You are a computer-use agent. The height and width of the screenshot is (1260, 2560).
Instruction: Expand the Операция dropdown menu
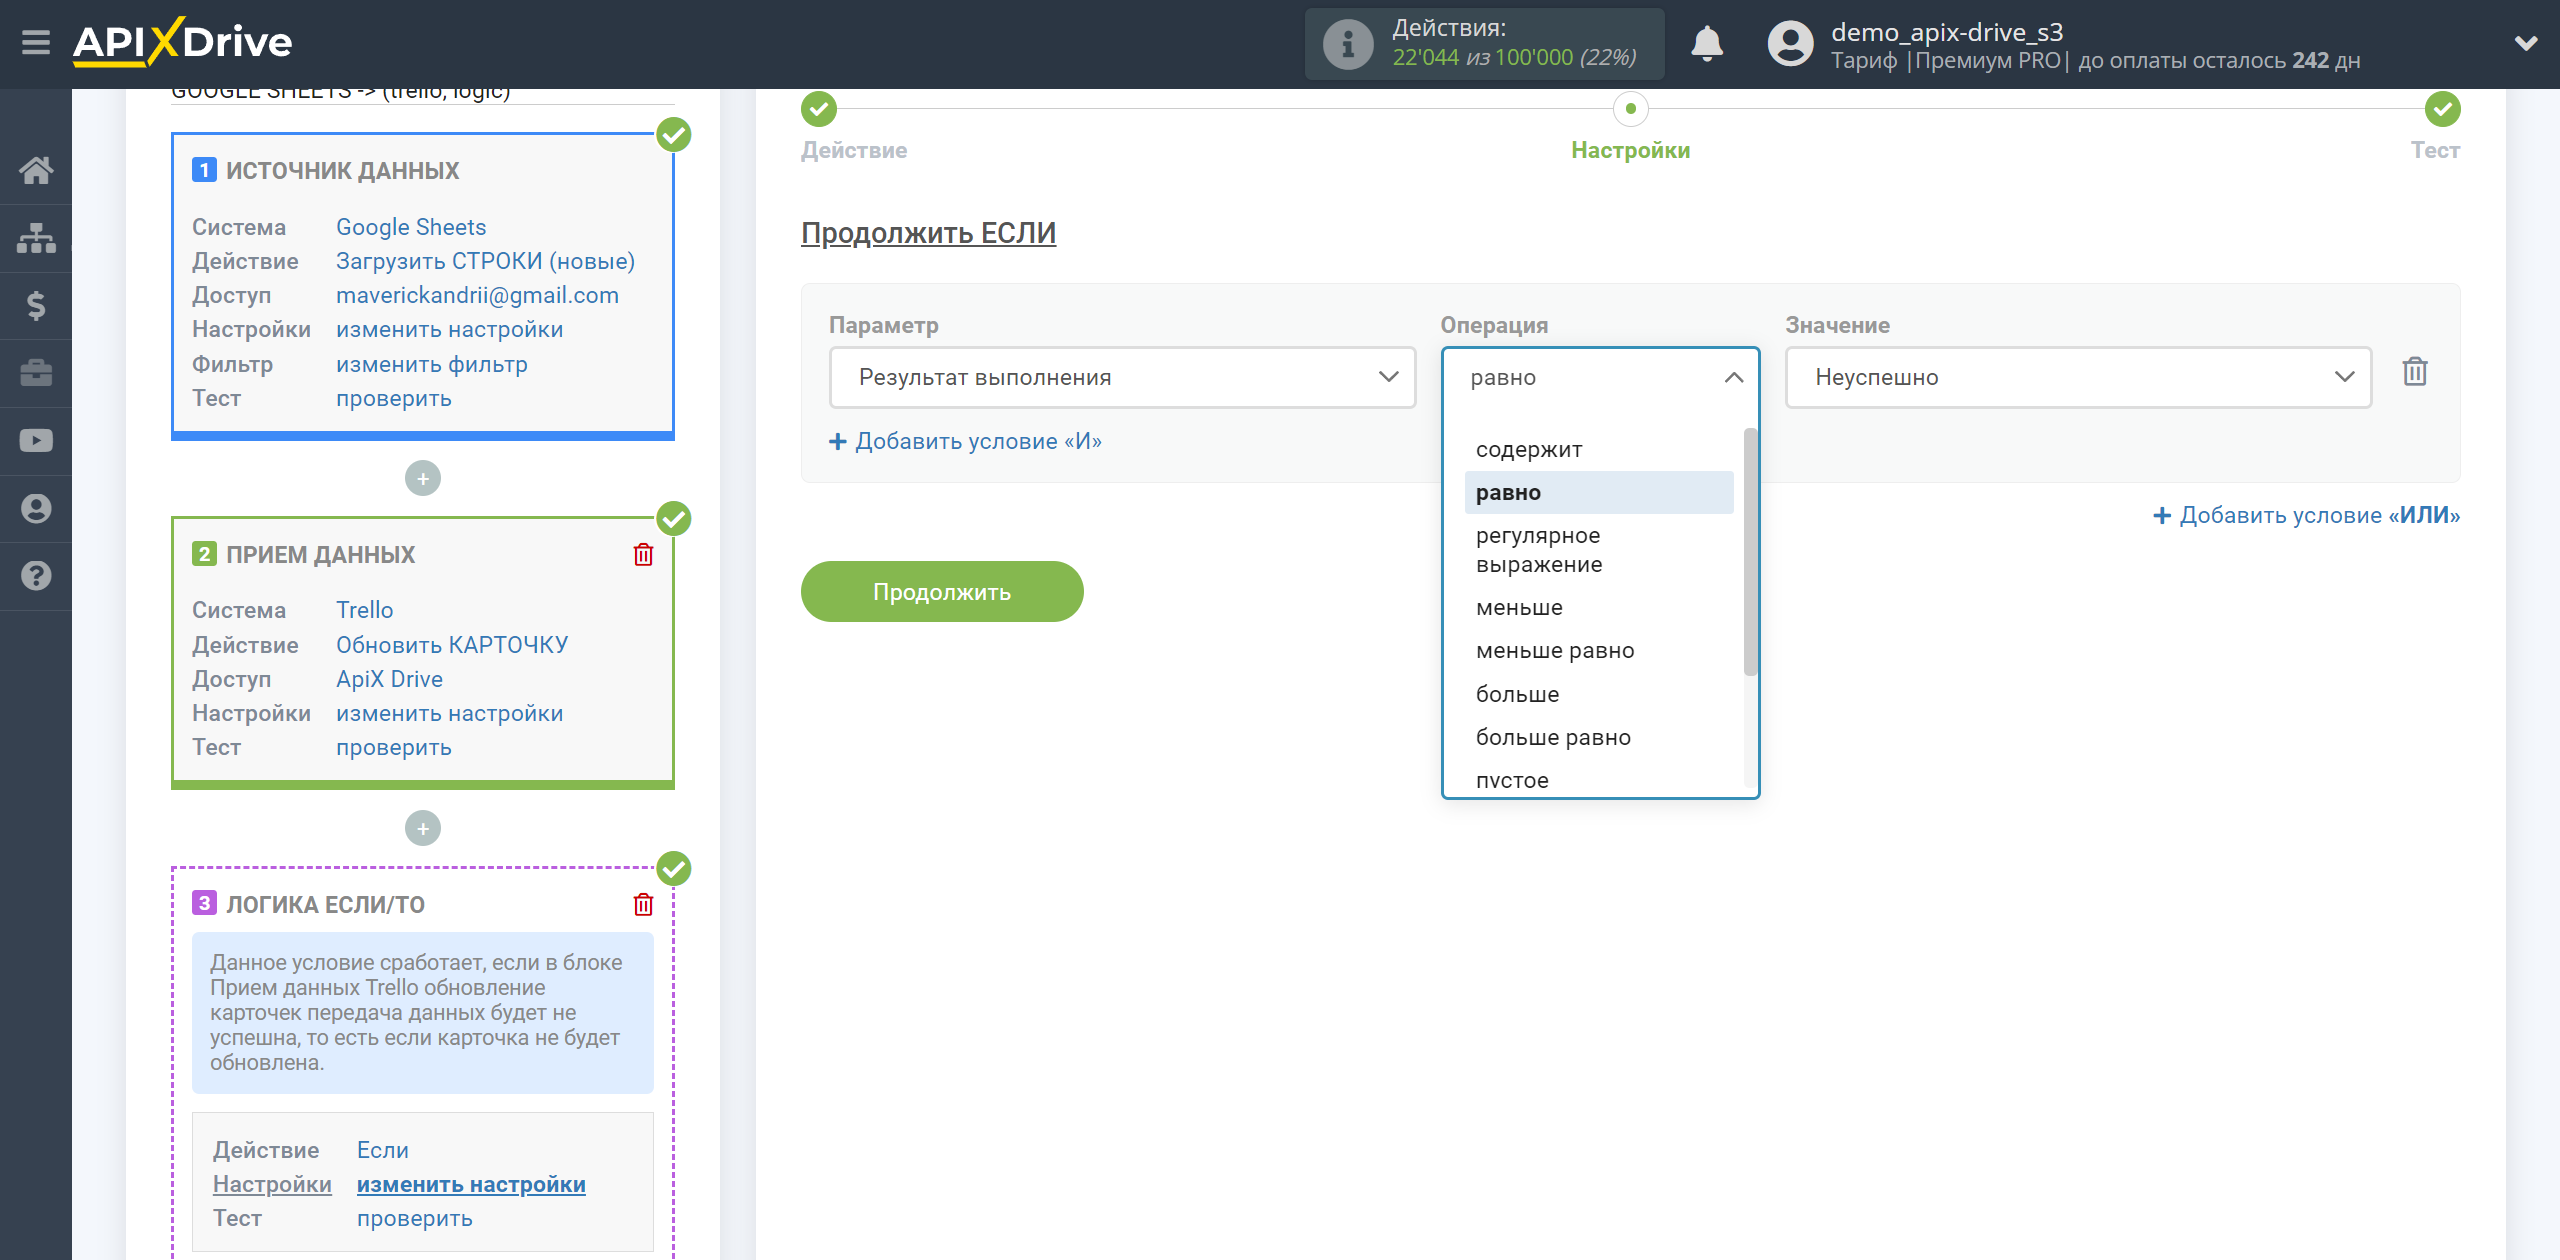point(1600,377)
